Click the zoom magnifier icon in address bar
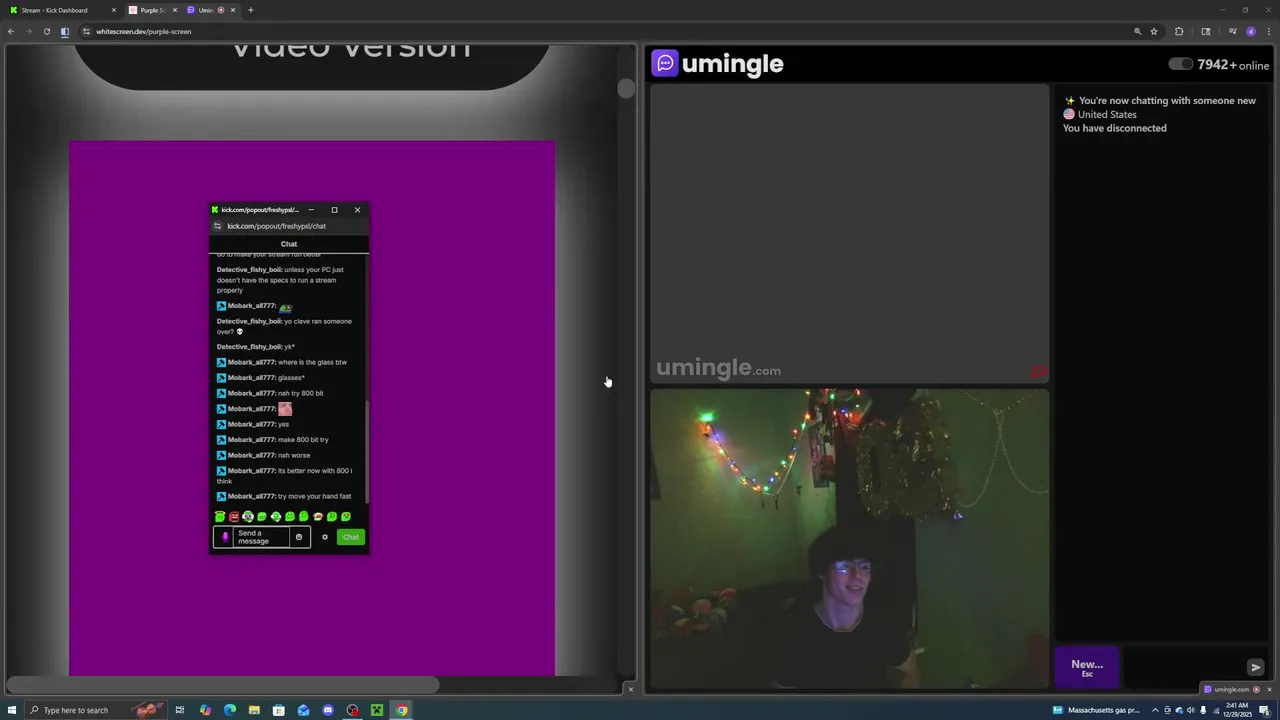The height and width of the screenshot is (720, 1280). pos(1137,31)
